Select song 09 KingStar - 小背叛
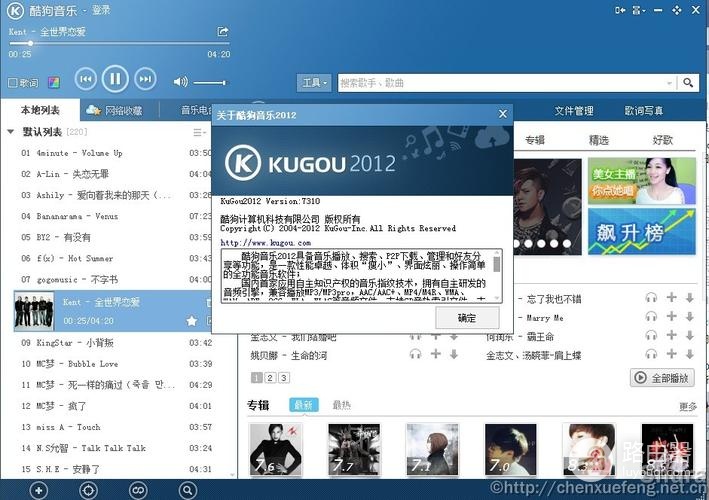 (117, 343)
